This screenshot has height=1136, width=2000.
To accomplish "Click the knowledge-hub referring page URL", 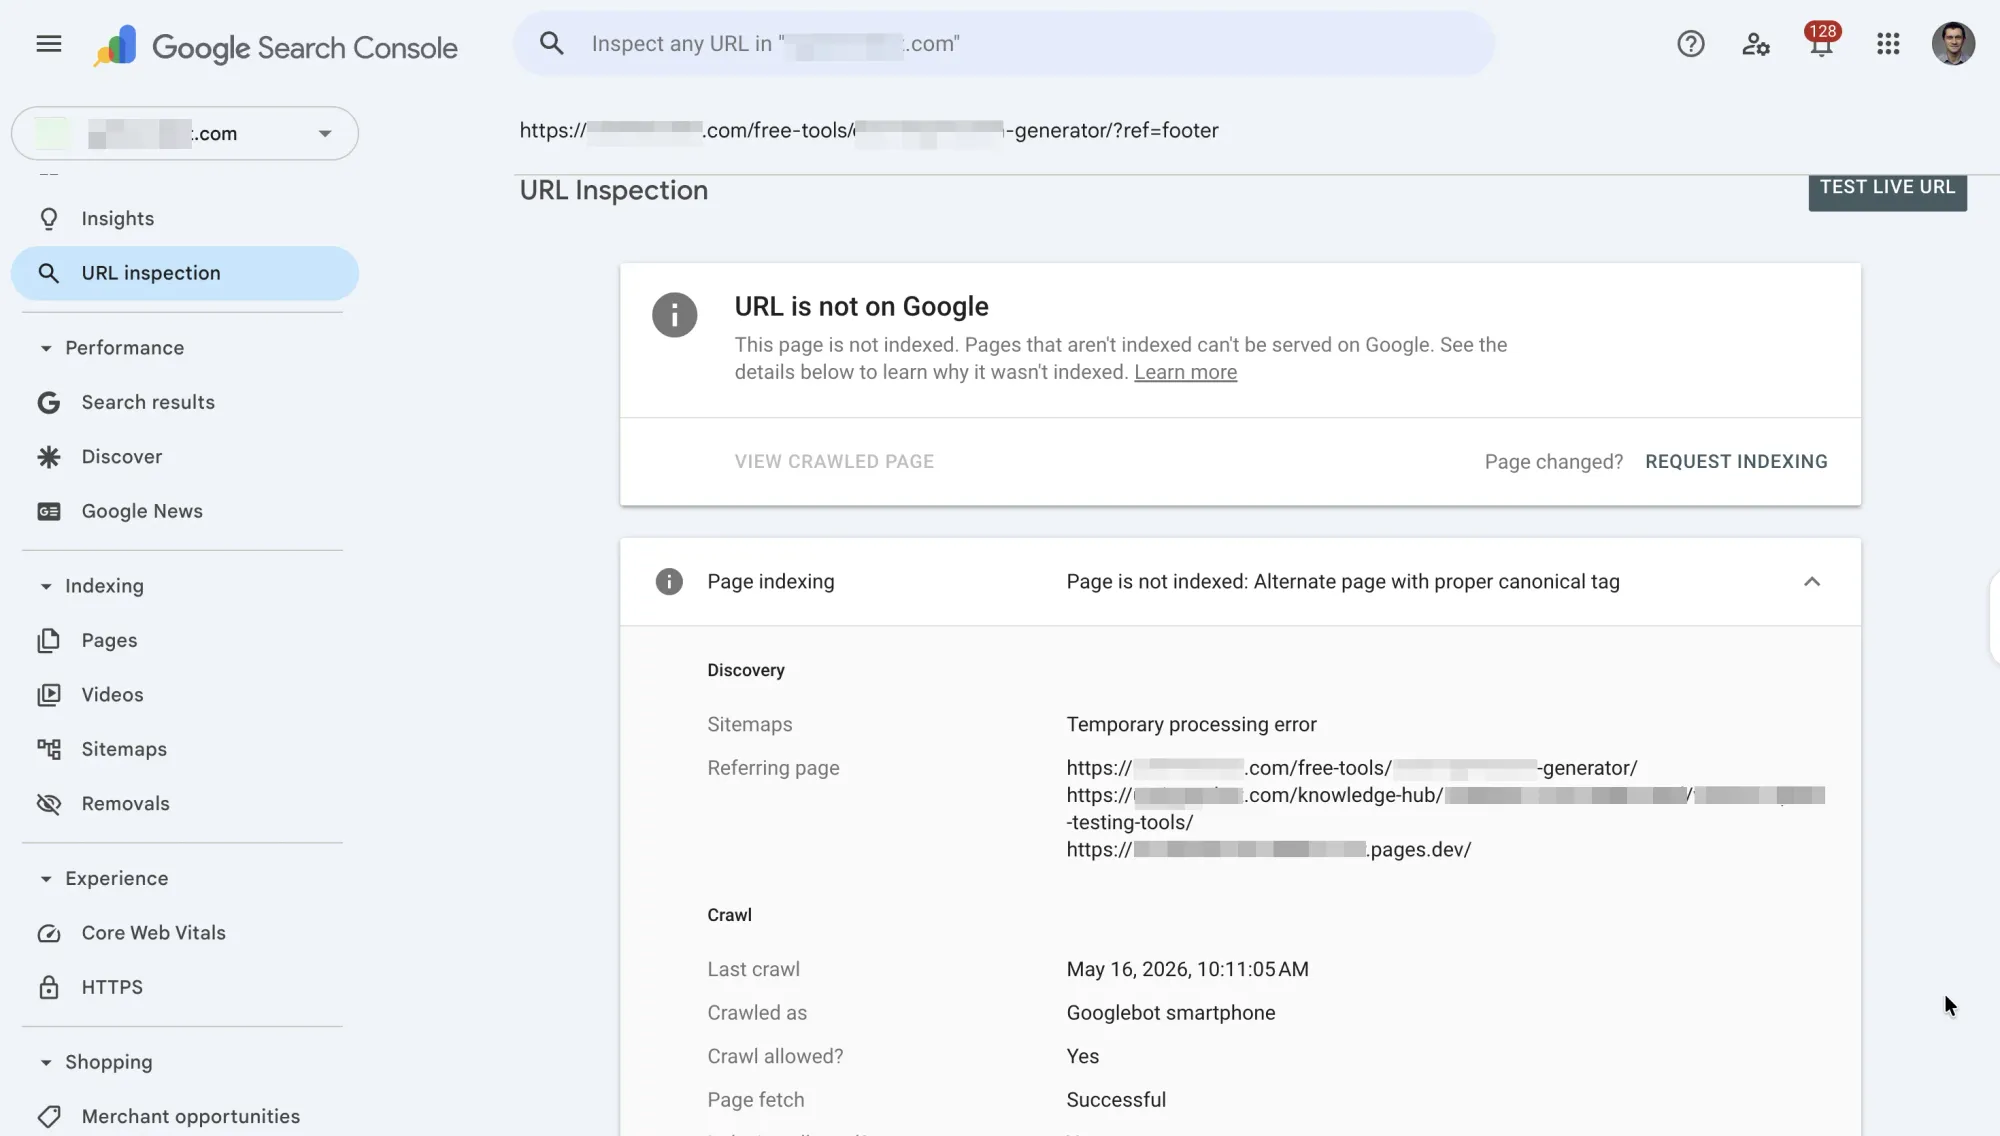I will click(1445, 809).
